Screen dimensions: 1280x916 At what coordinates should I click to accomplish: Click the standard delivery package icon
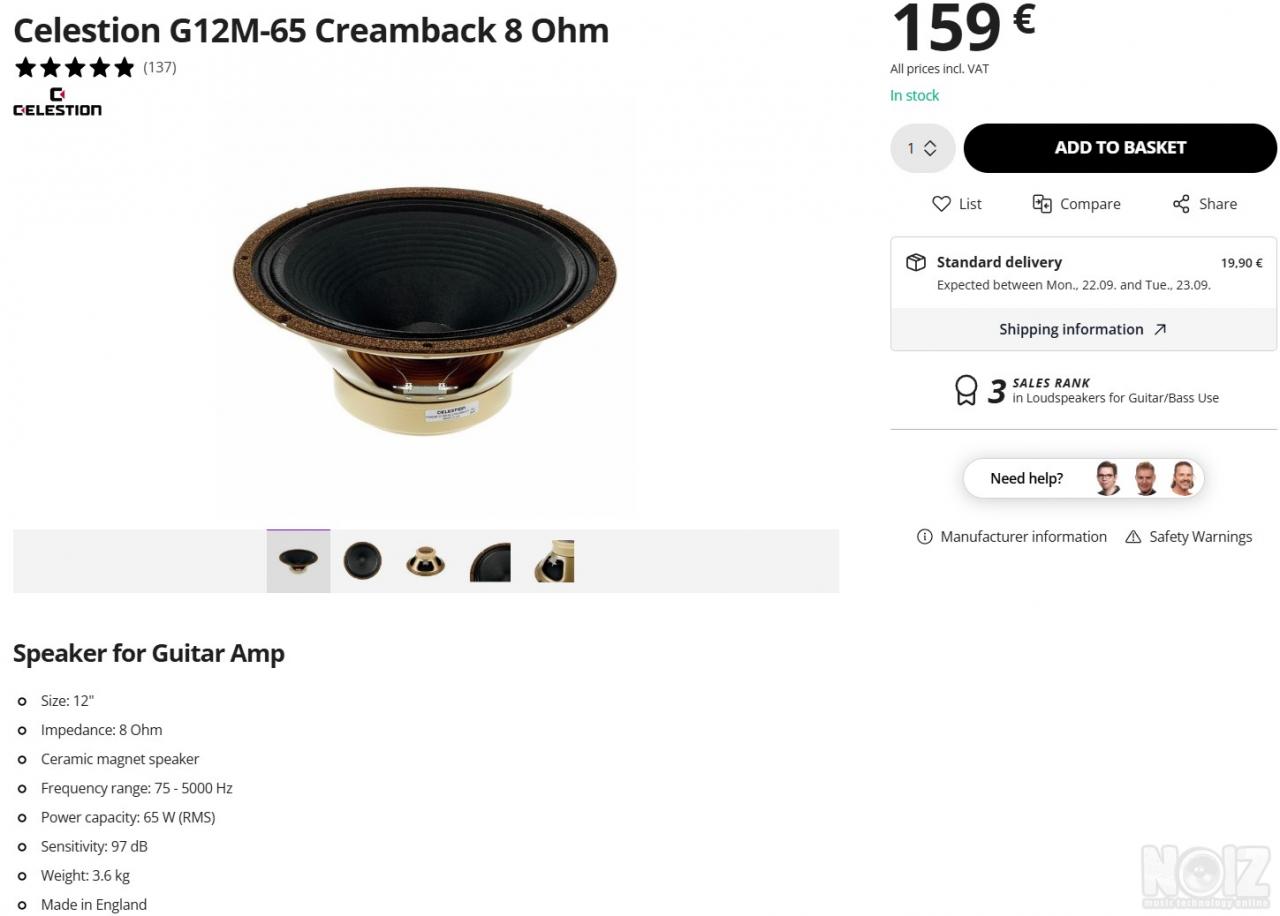point(916,262)
